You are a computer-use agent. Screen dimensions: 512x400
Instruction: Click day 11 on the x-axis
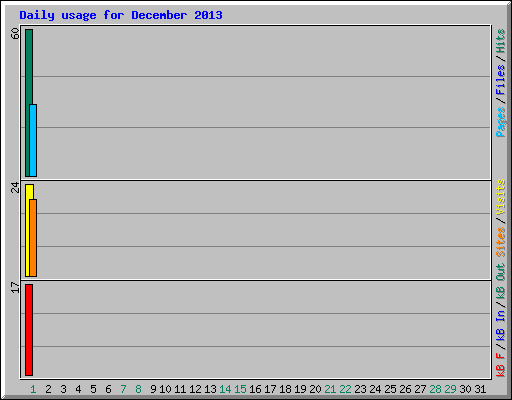[180, 389]
